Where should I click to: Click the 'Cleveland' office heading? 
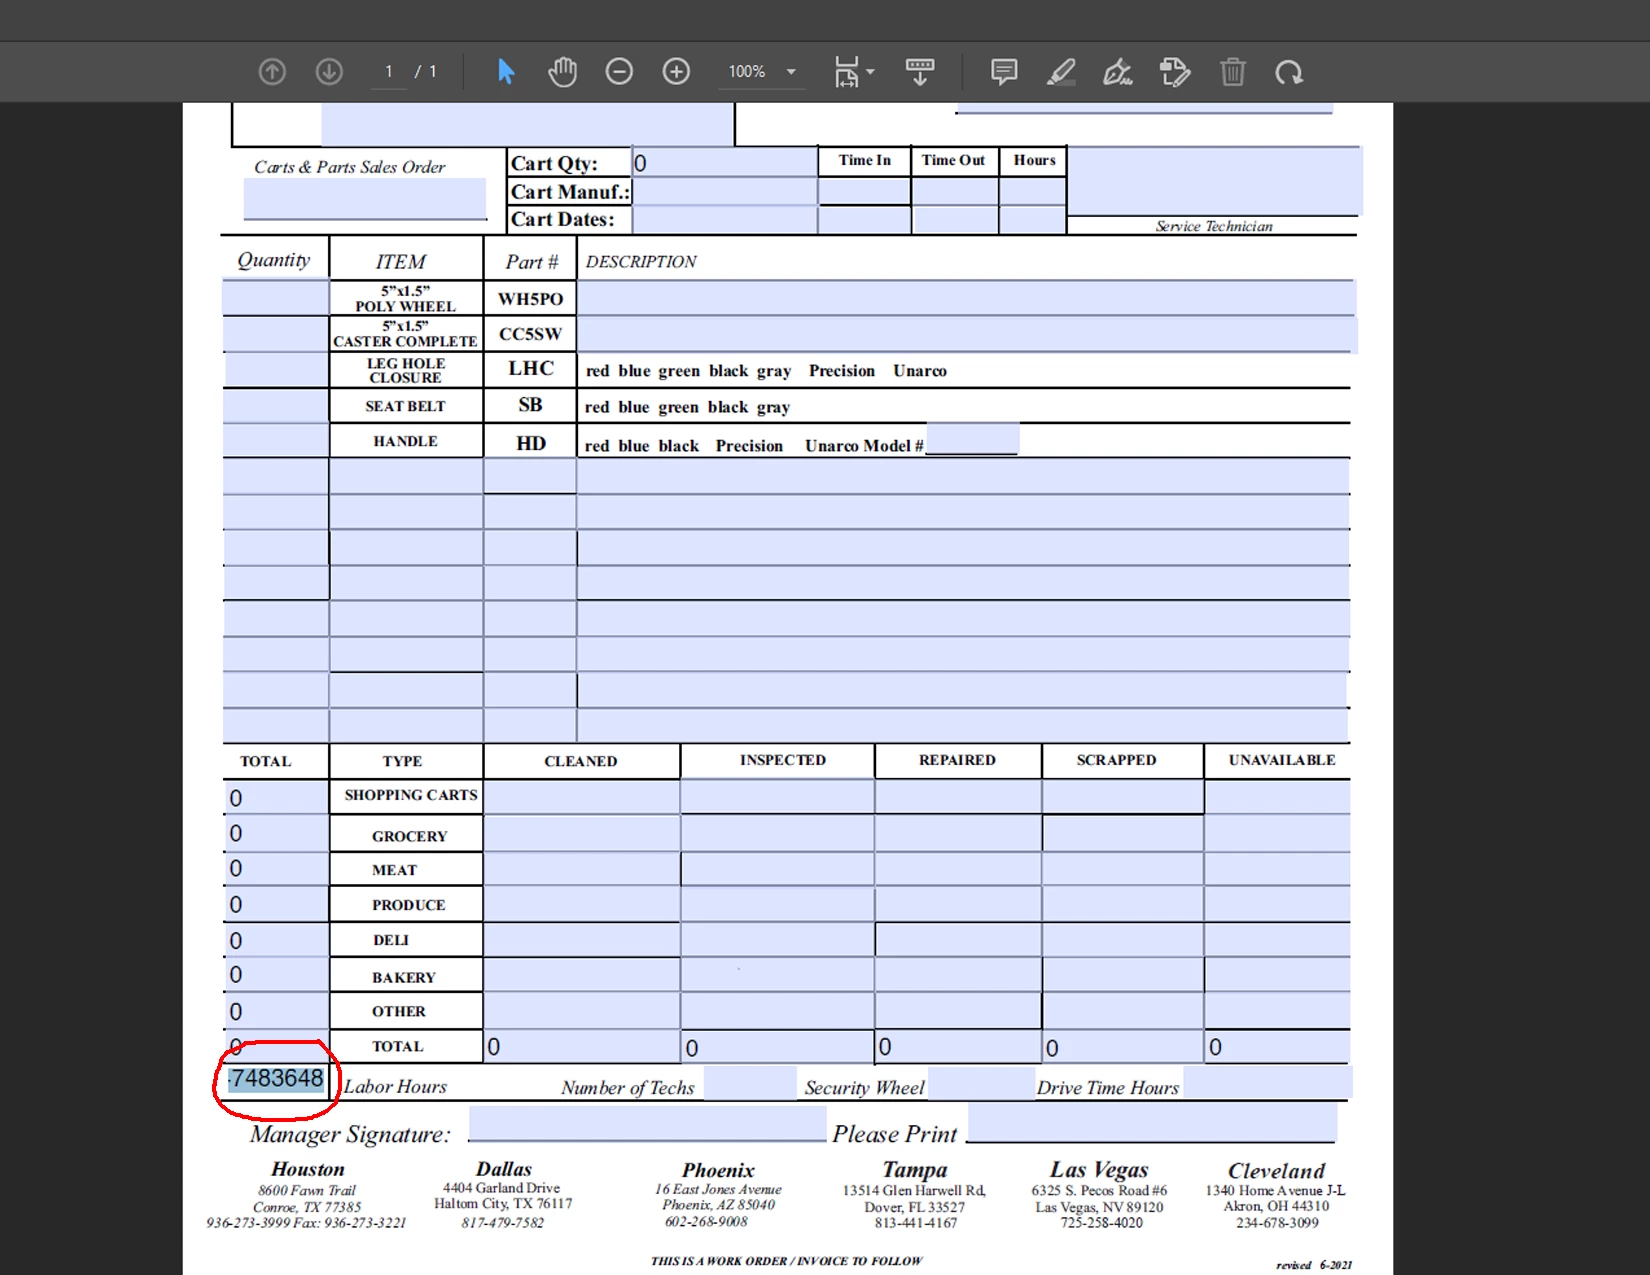(1276, 1170)
